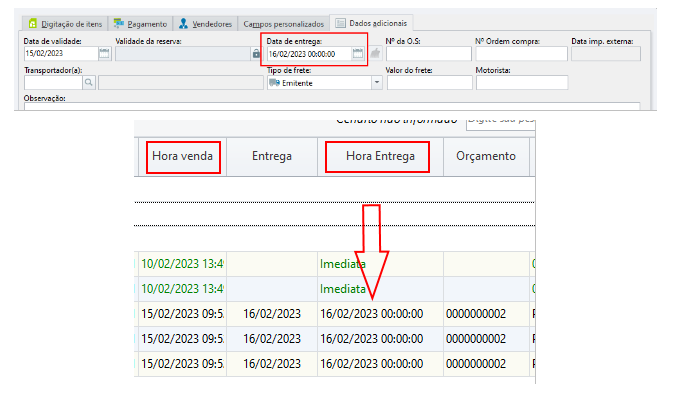Image resolution: width=674 pixels, height=406 pixels.
Task: Open calendar for Data de validade
Action: [x=104, y=54]
